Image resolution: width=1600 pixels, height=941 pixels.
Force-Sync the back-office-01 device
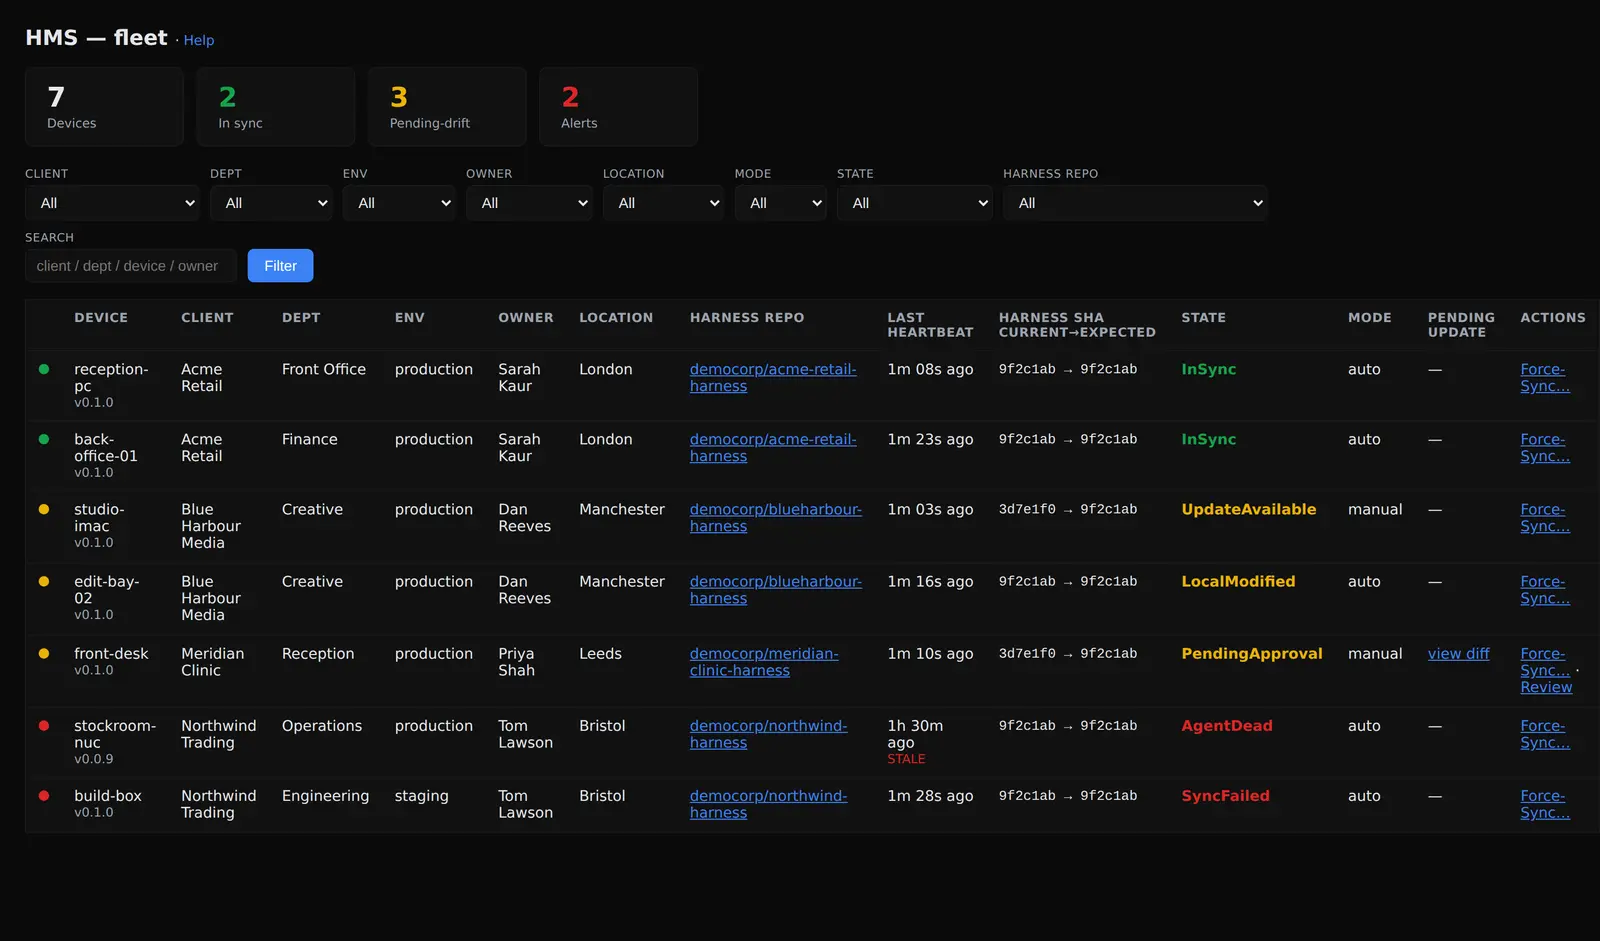pyautogui.click(x=1545, y=448)
